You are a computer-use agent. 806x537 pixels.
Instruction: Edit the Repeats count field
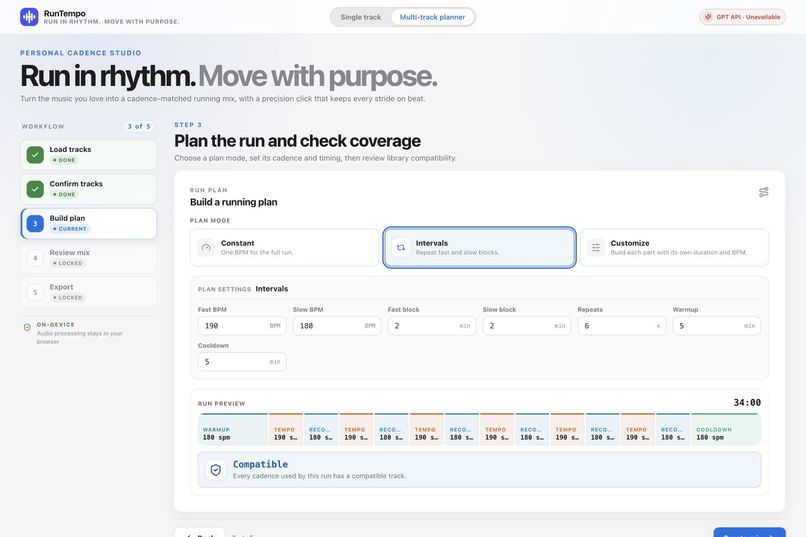pyautogui.click(x=621, y=326)
